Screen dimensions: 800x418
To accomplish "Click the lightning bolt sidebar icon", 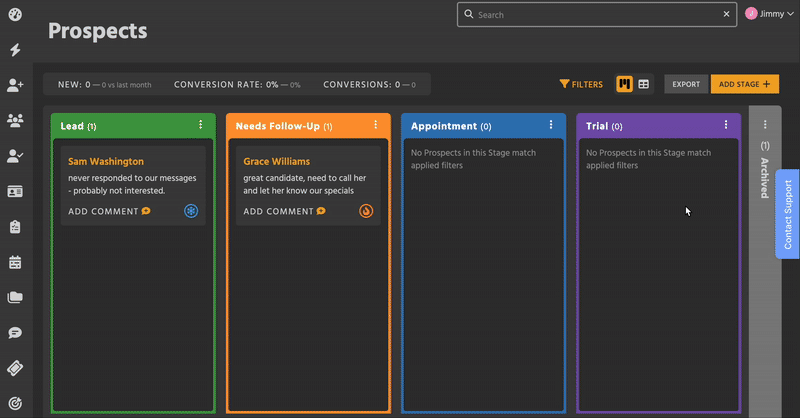I will [x=15, y=50].
